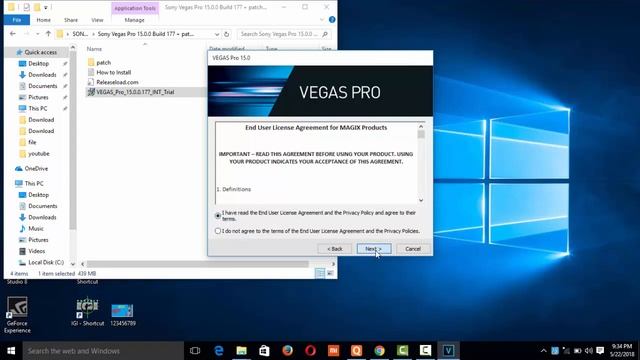The height and width of the screenshot is (360, 640).
Task: Switch to the Home ribbon tab
Action: (x=43, y=20)
